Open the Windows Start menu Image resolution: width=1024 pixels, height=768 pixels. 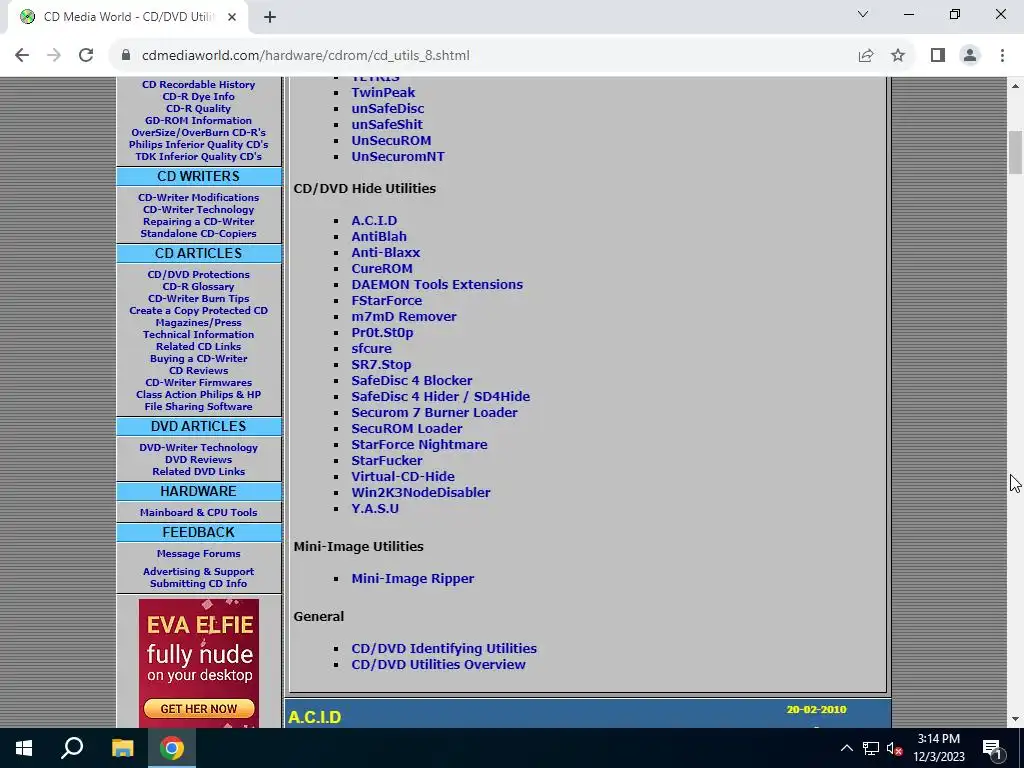pyautogui.click(x=24, y=748)
